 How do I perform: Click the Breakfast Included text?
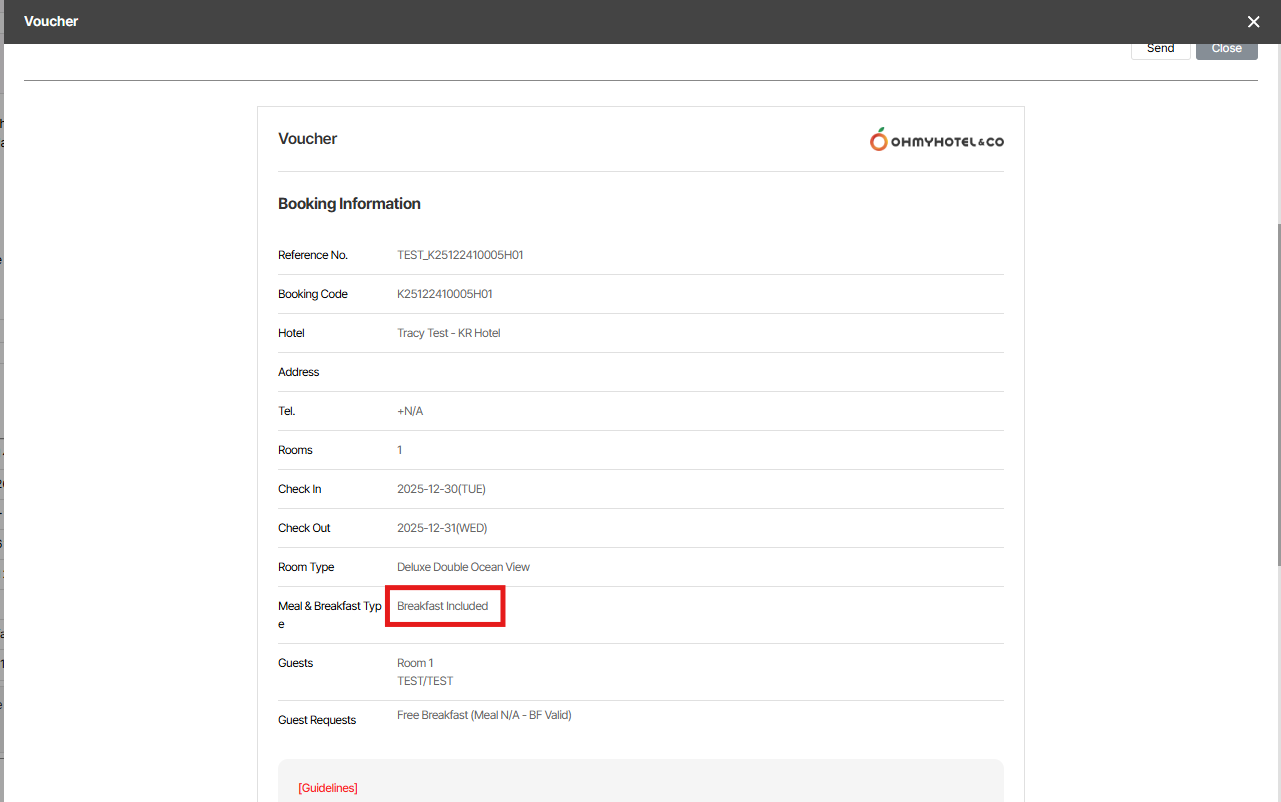442,606
